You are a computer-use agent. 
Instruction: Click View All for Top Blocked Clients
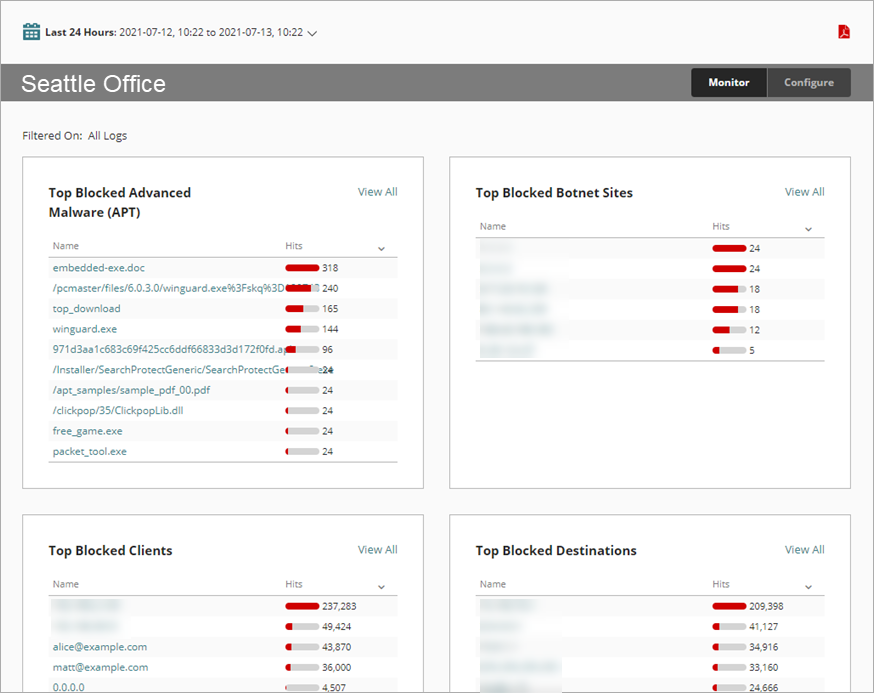(x=377, y=549)
